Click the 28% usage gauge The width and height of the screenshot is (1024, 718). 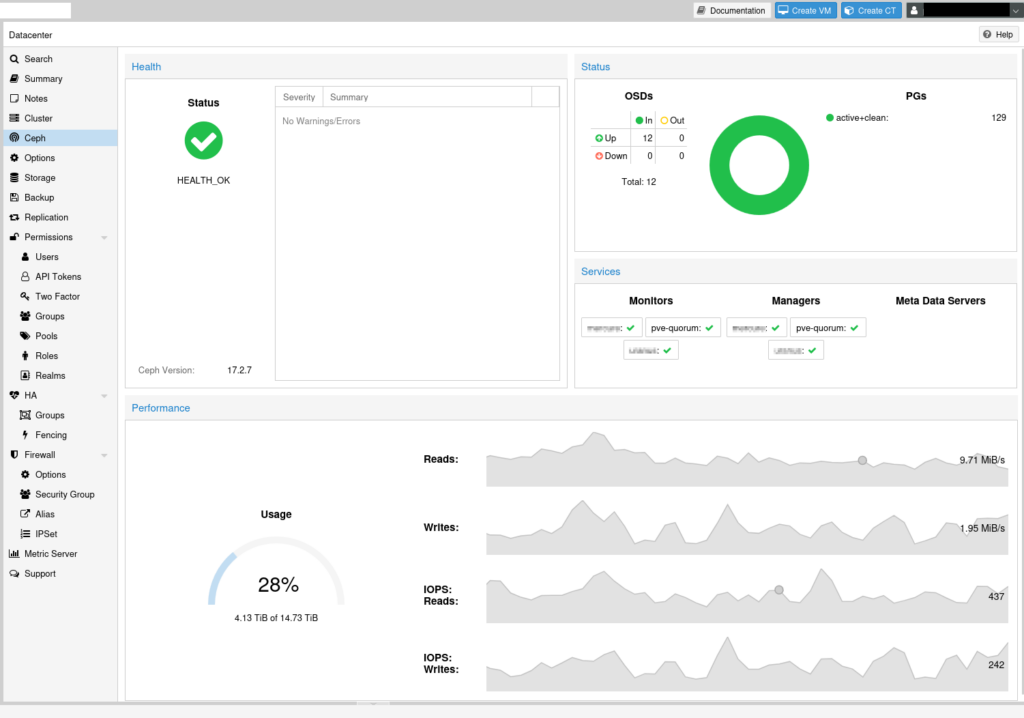tap(276, 583)
